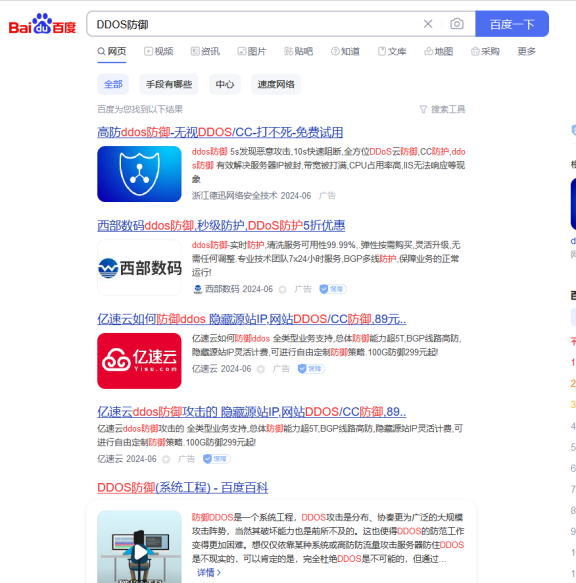Screen dimensions: 576x583
Task: Select the 速度网络 filter chip
Action: (276, 84)
